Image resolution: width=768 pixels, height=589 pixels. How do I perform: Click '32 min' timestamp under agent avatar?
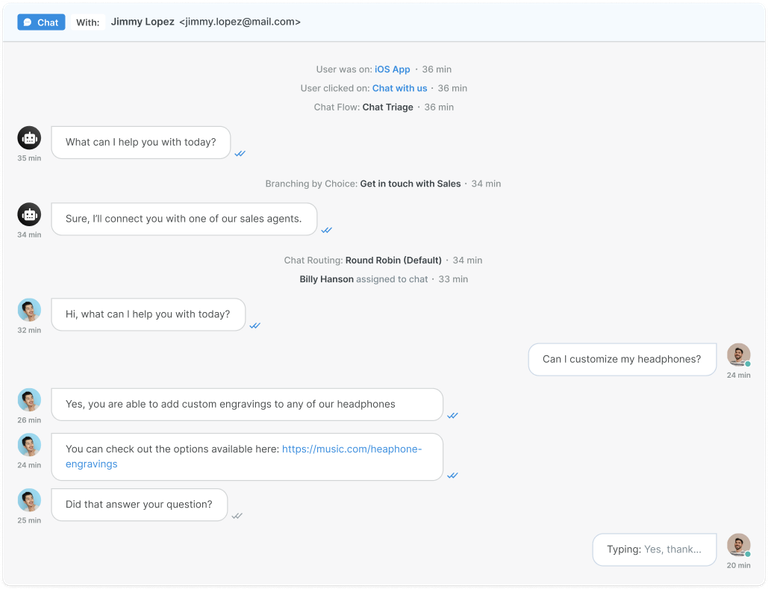(x=29, y=330)
